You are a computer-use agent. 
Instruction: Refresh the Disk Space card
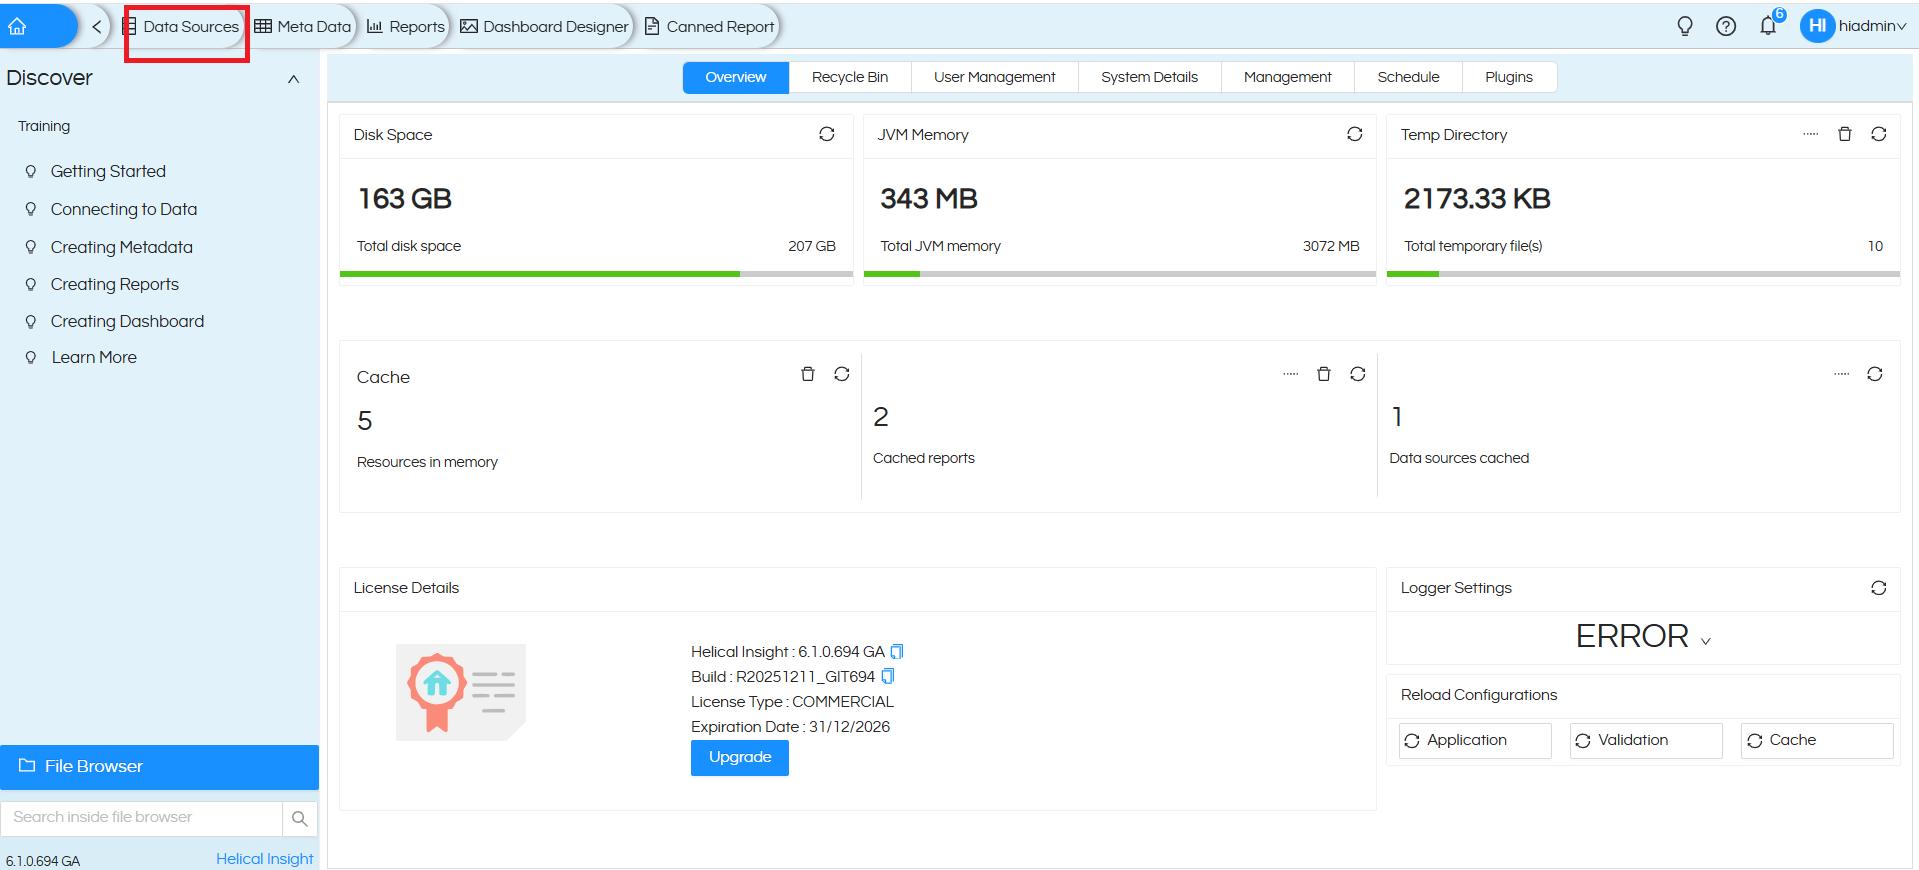[x=827, y=134]
